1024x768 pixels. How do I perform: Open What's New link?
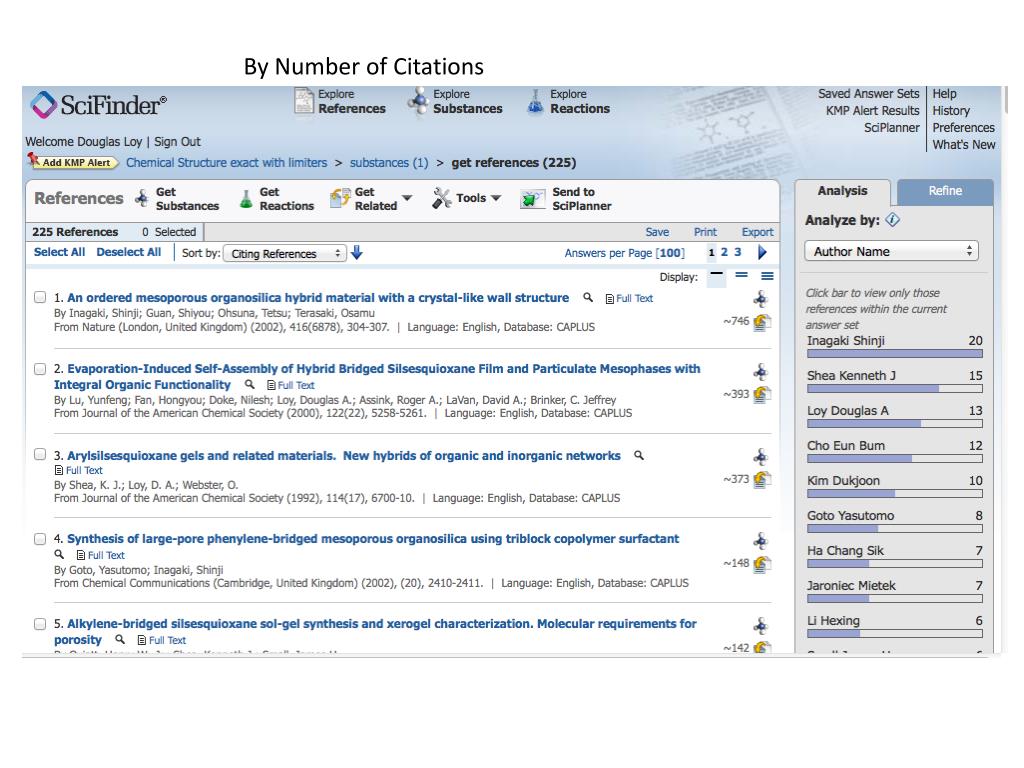pos(964,144)
